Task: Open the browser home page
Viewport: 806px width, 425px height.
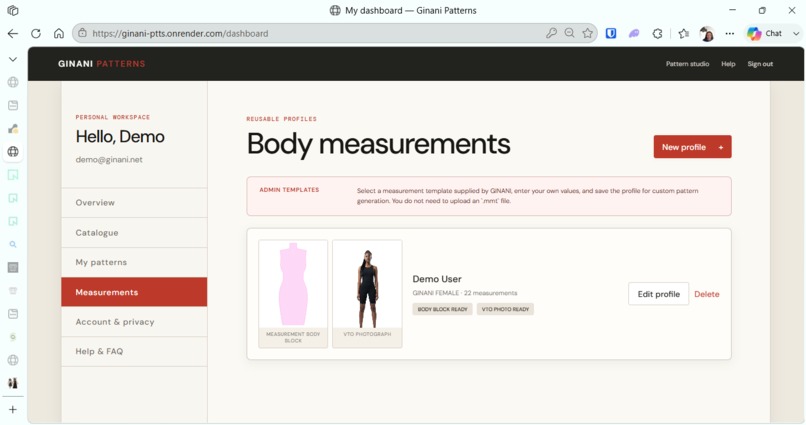Action: click(x=59, y=33)
